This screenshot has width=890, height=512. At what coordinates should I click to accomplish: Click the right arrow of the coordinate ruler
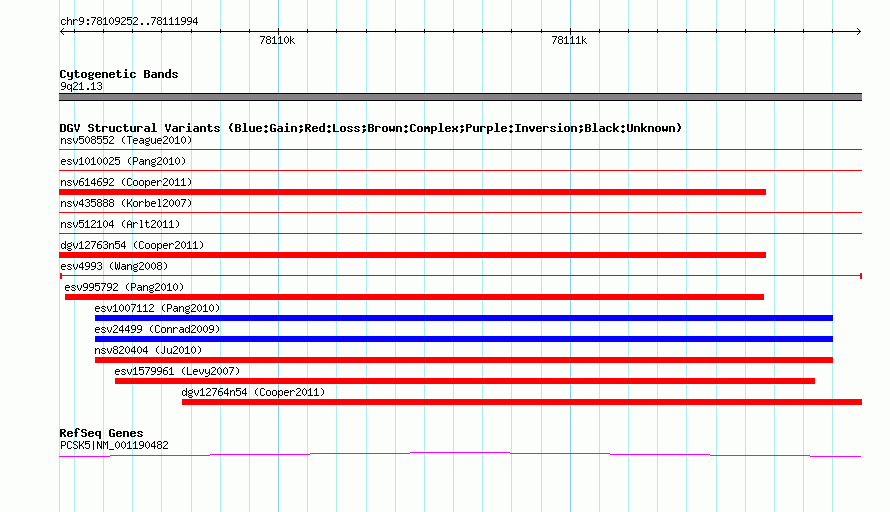[858, 31]
